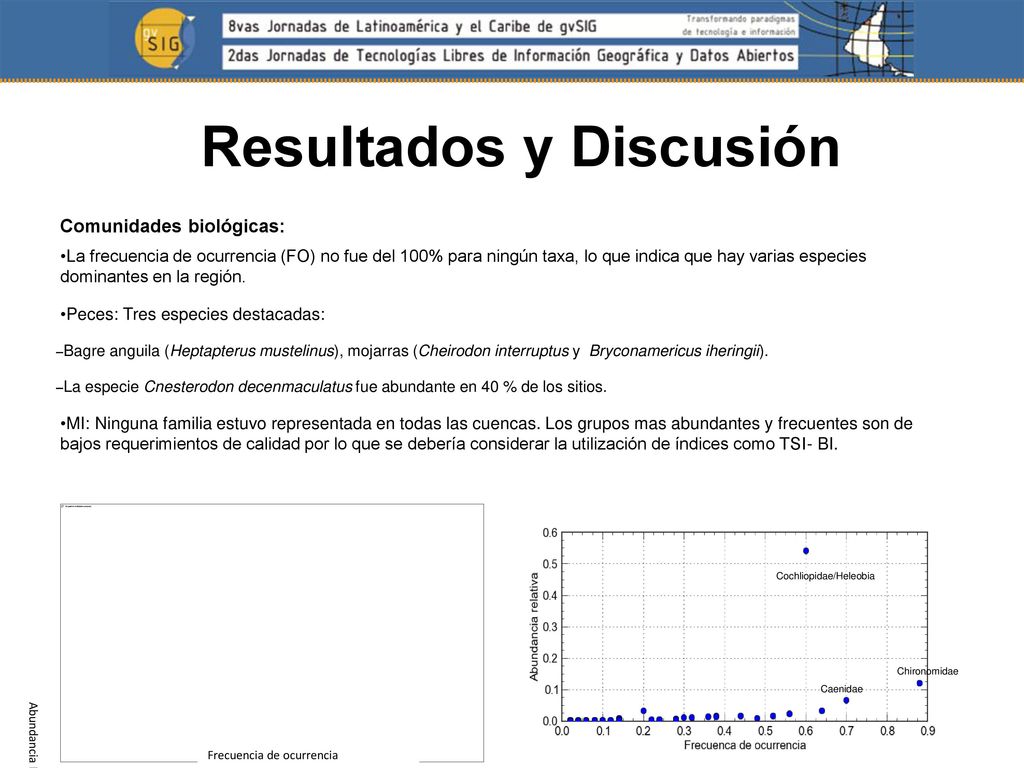Click the 'TSI- BI' index mention
The image size is (1024, 768).
pos(807,444)
